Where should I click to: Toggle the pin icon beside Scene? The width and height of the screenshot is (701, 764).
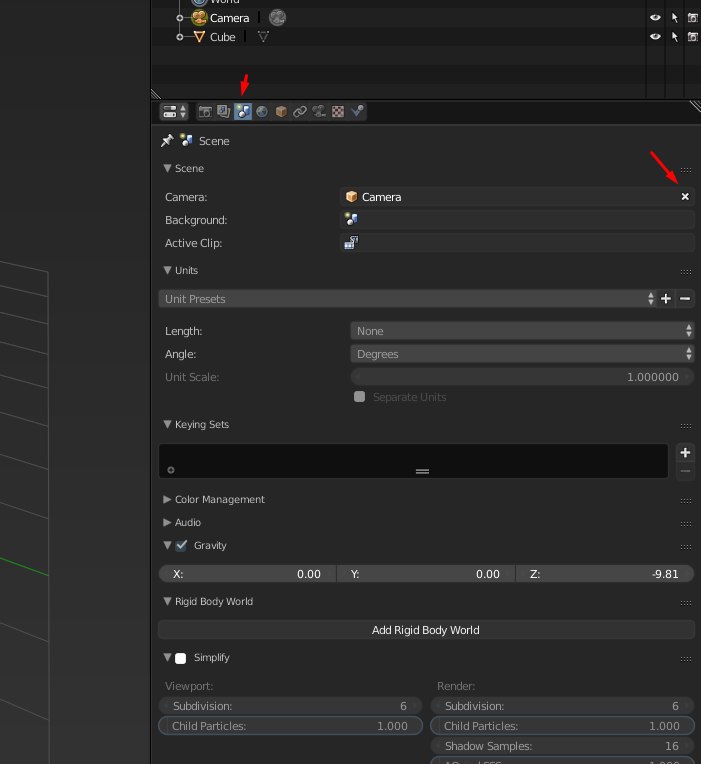(x=167, y=141)
